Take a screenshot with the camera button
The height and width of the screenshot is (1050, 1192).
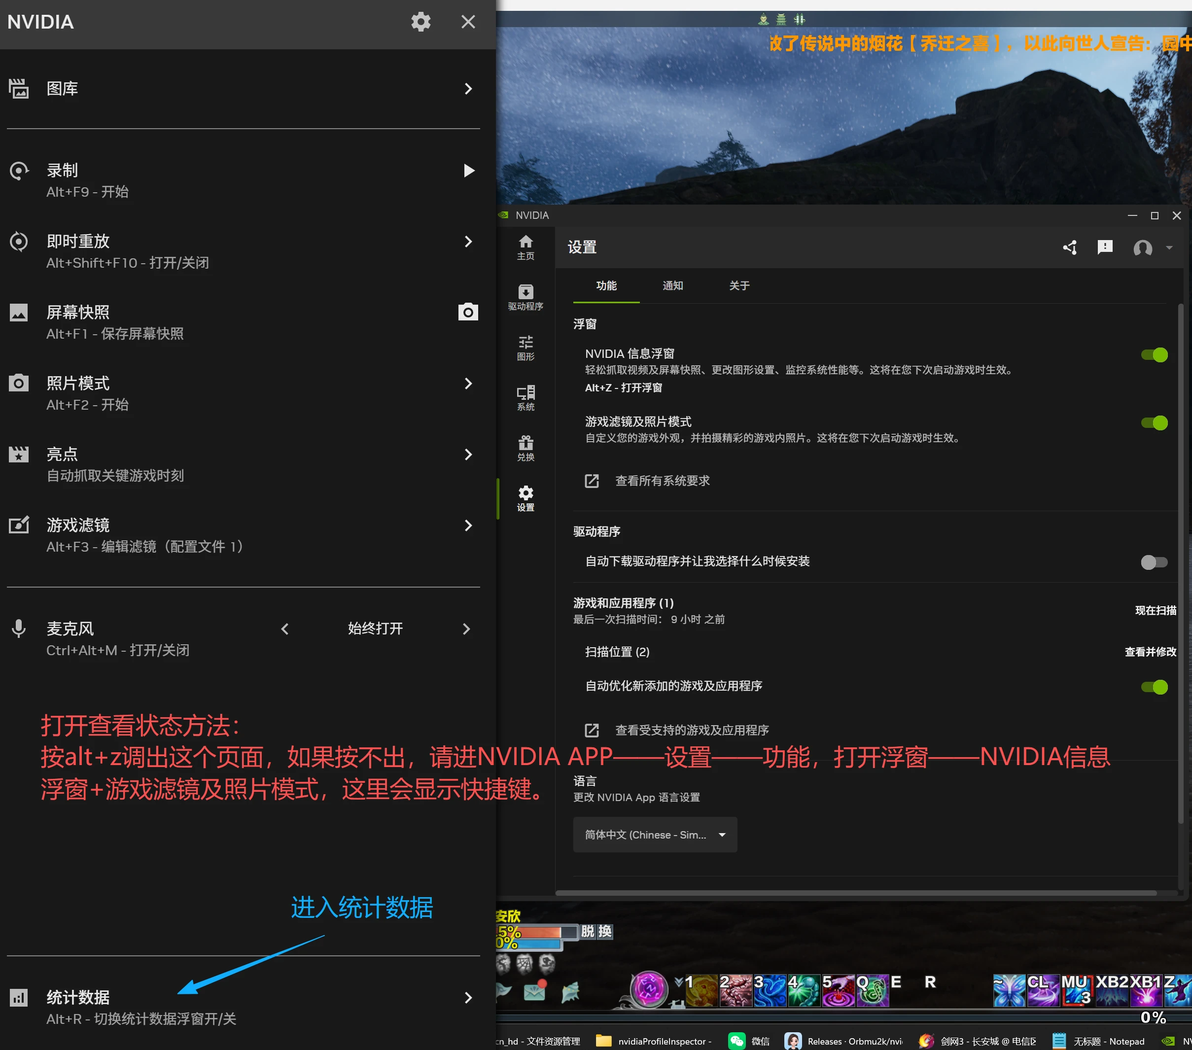(468, 312)
